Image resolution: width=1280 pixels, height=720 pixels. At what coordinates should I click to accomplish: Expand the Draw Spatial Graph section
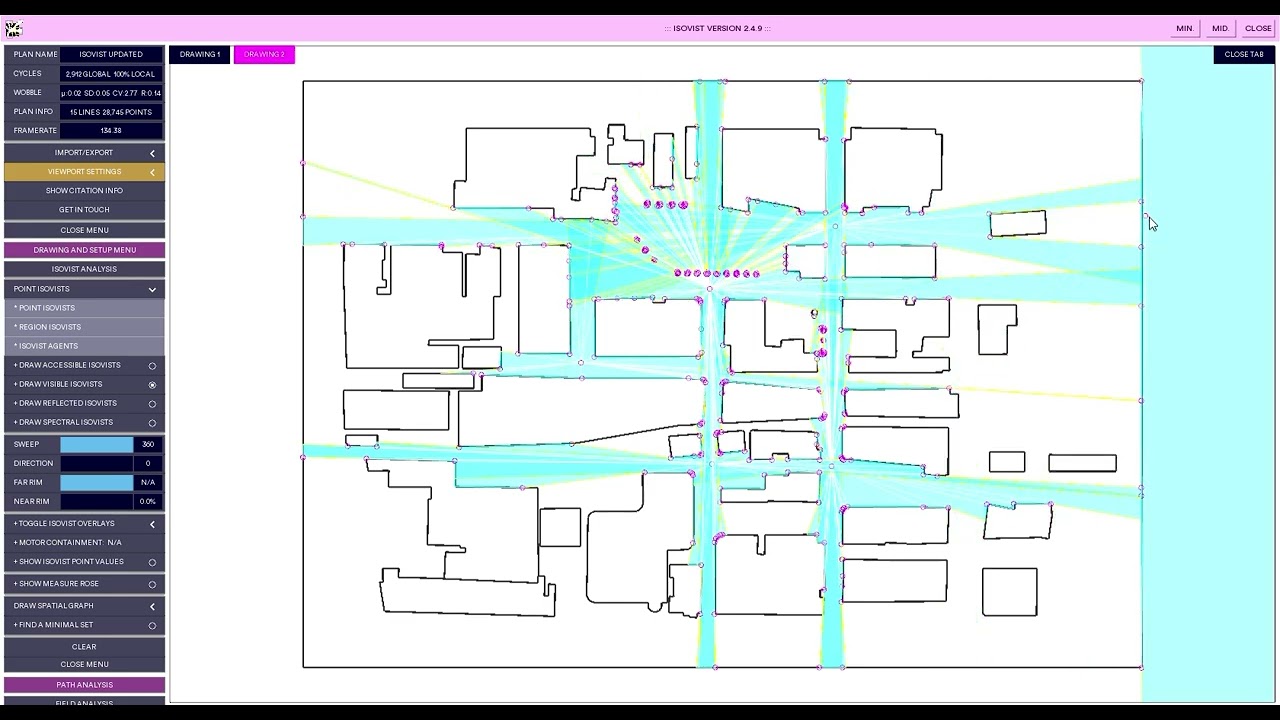(x=84, y=606)
